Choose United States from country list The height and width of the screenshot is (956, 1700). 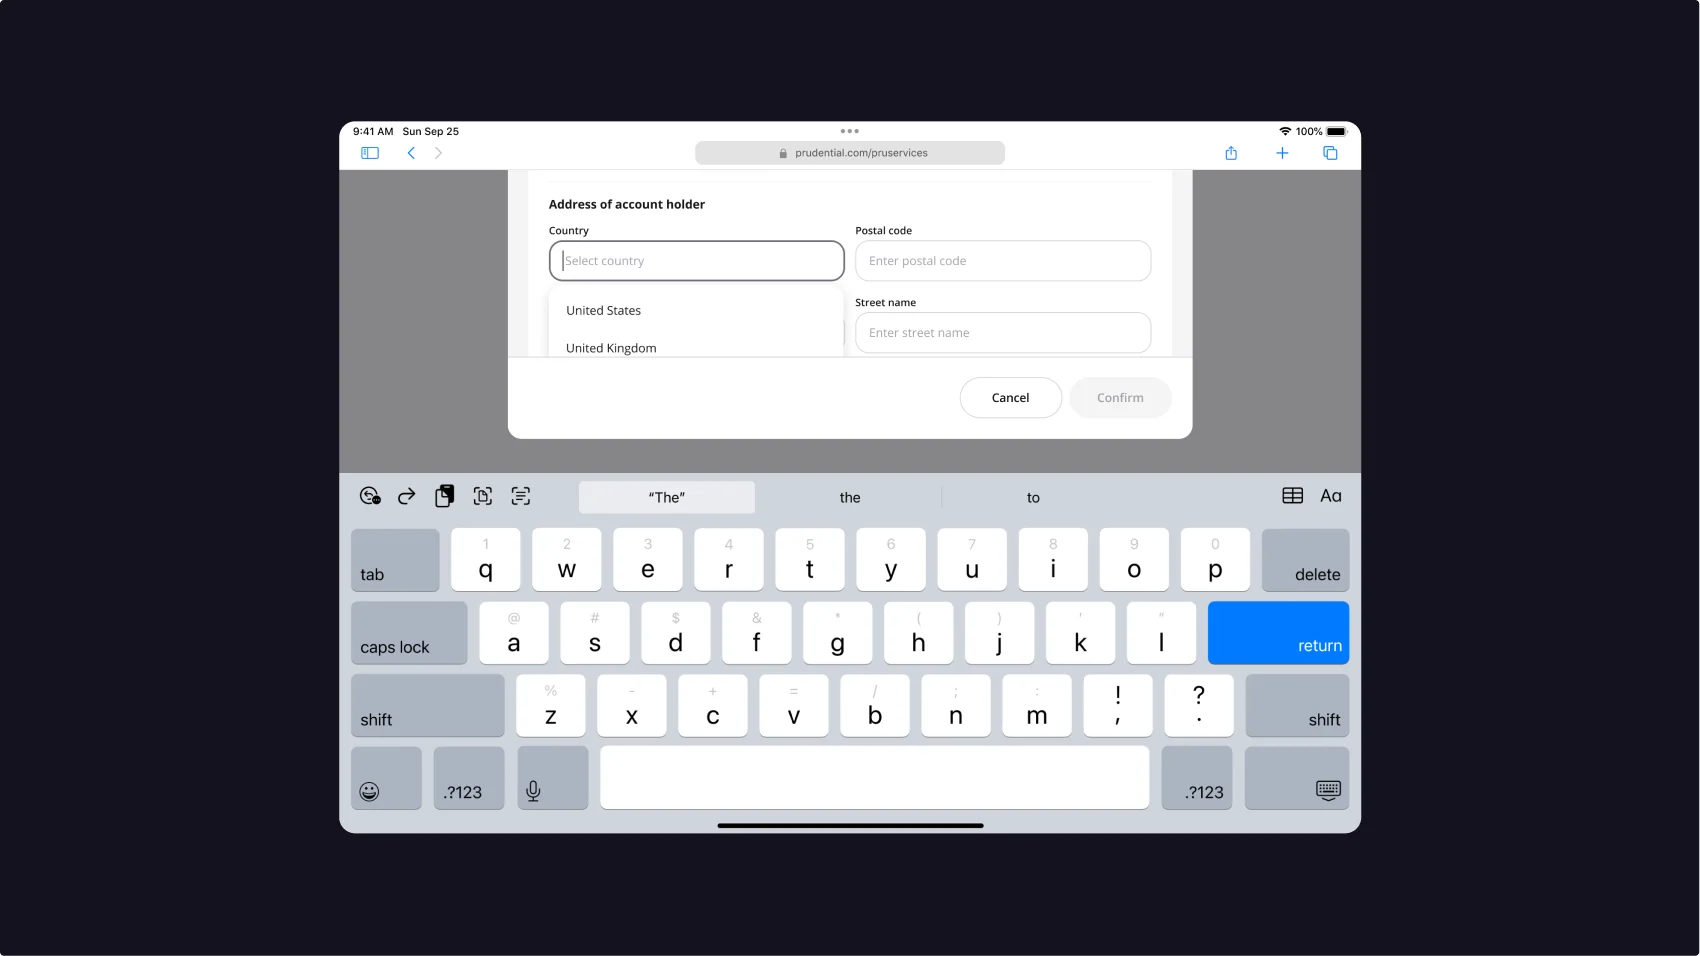tap(697, 311)
